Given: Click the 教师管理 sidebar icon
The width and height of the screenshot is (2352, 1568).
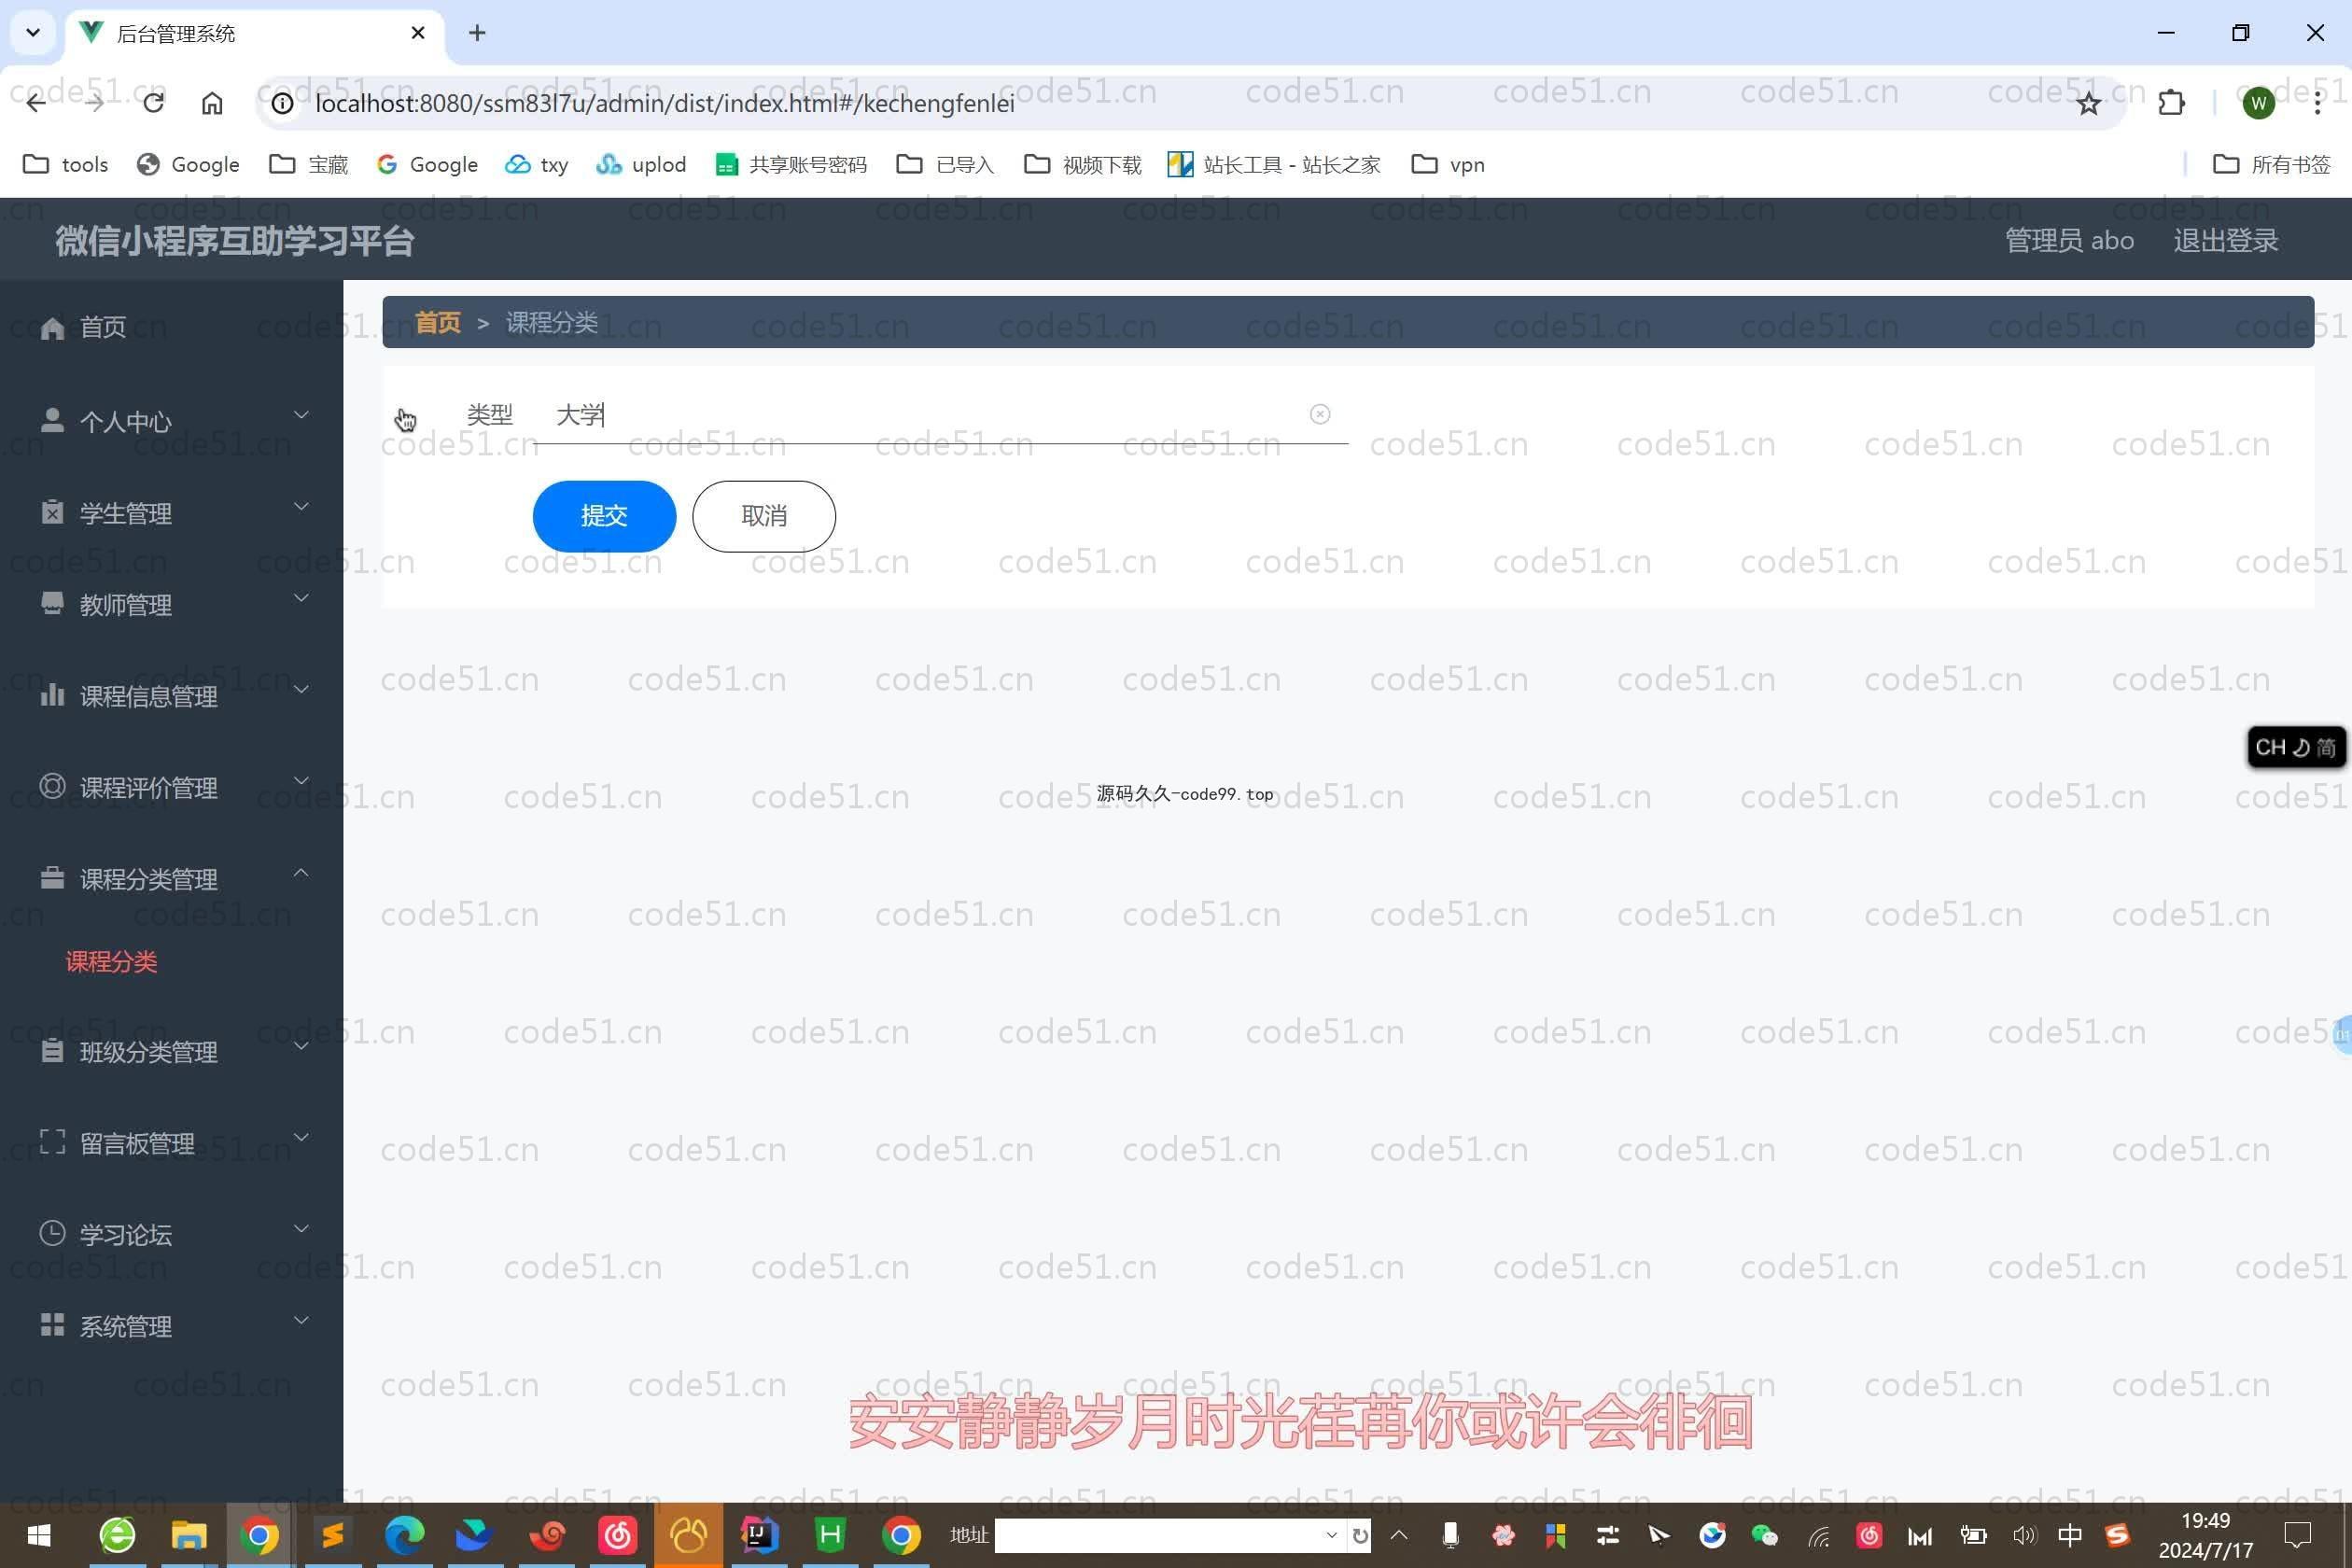Looking at the screenshot, I should [52, 603].
